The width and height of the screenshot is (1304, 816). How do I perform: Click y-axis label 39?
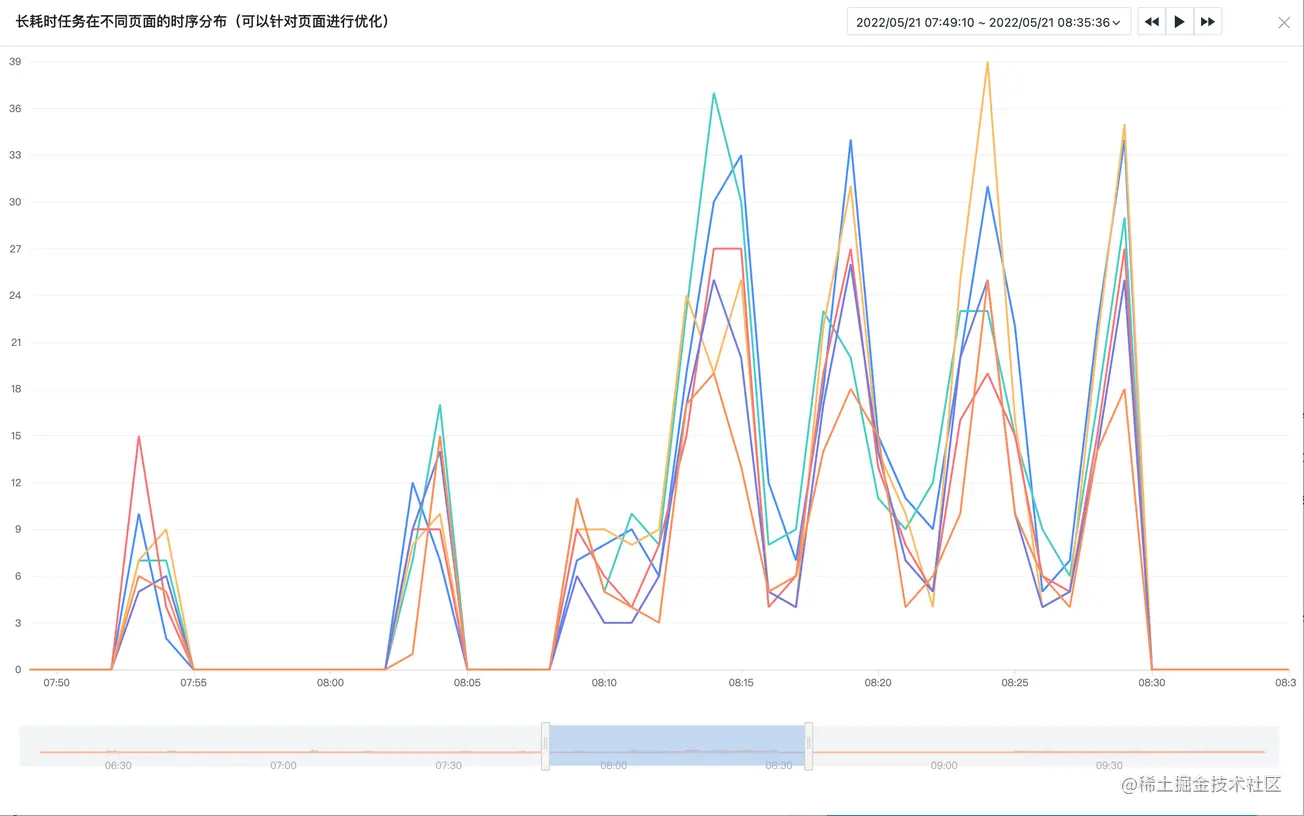point(14,62)
